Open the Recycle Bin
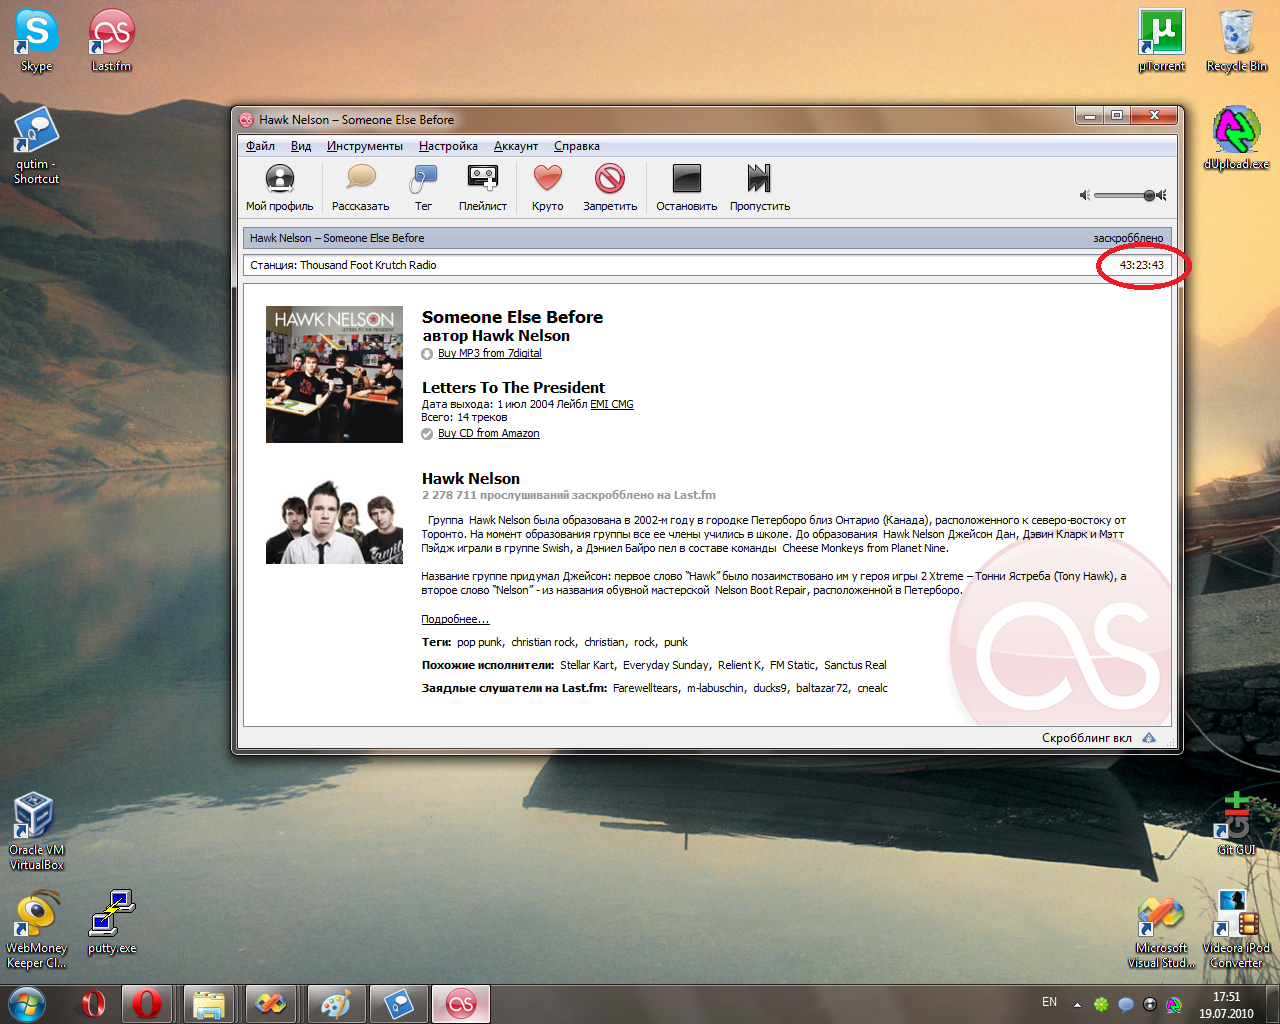This screenshot has height=1024, width=1280. point(1237,41)
